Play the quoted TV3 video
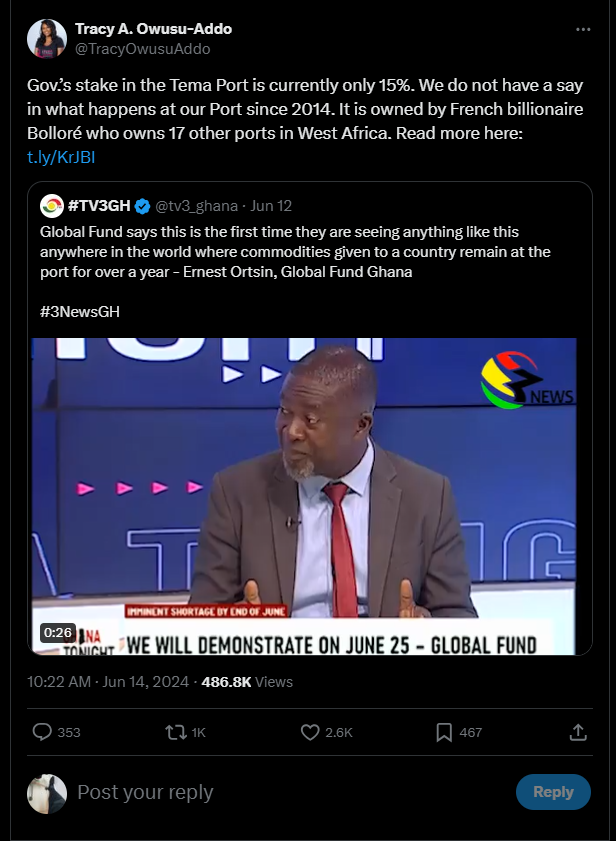The width and height of the screenshot is (616, 841). (304, 496)
